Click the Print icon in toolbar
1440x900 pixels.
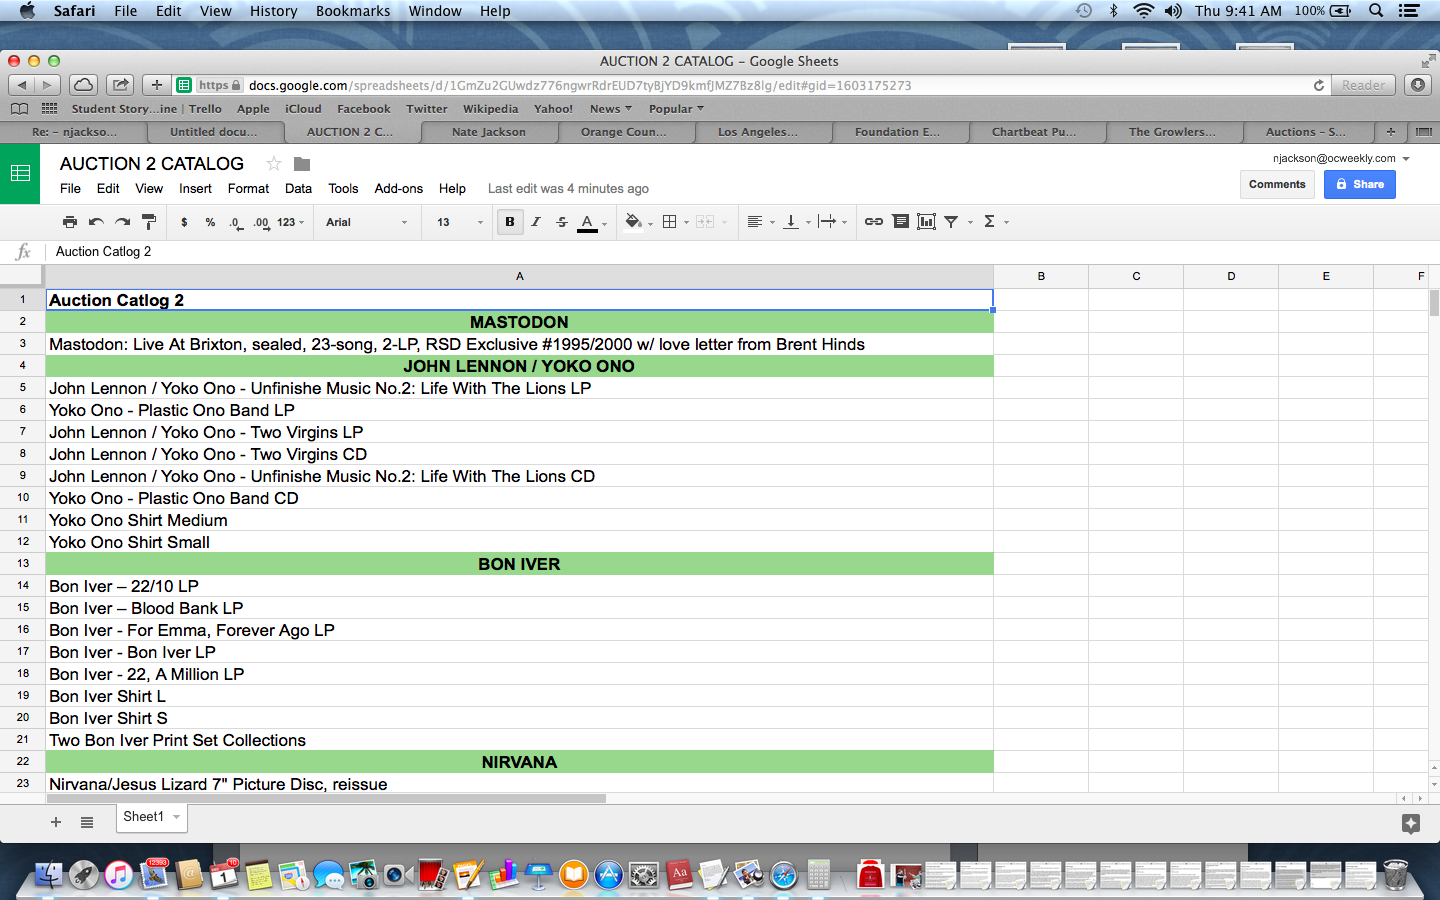coord(69,222)
